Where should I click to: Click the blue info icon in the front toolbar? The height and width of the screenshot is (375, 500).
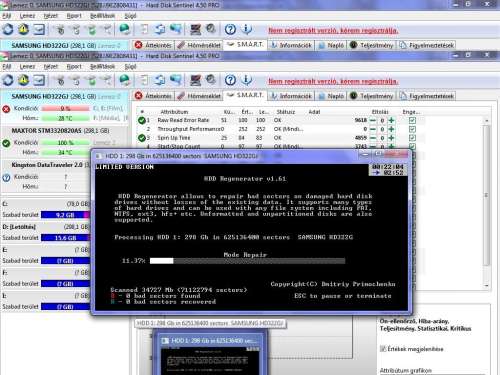(246, 80)
